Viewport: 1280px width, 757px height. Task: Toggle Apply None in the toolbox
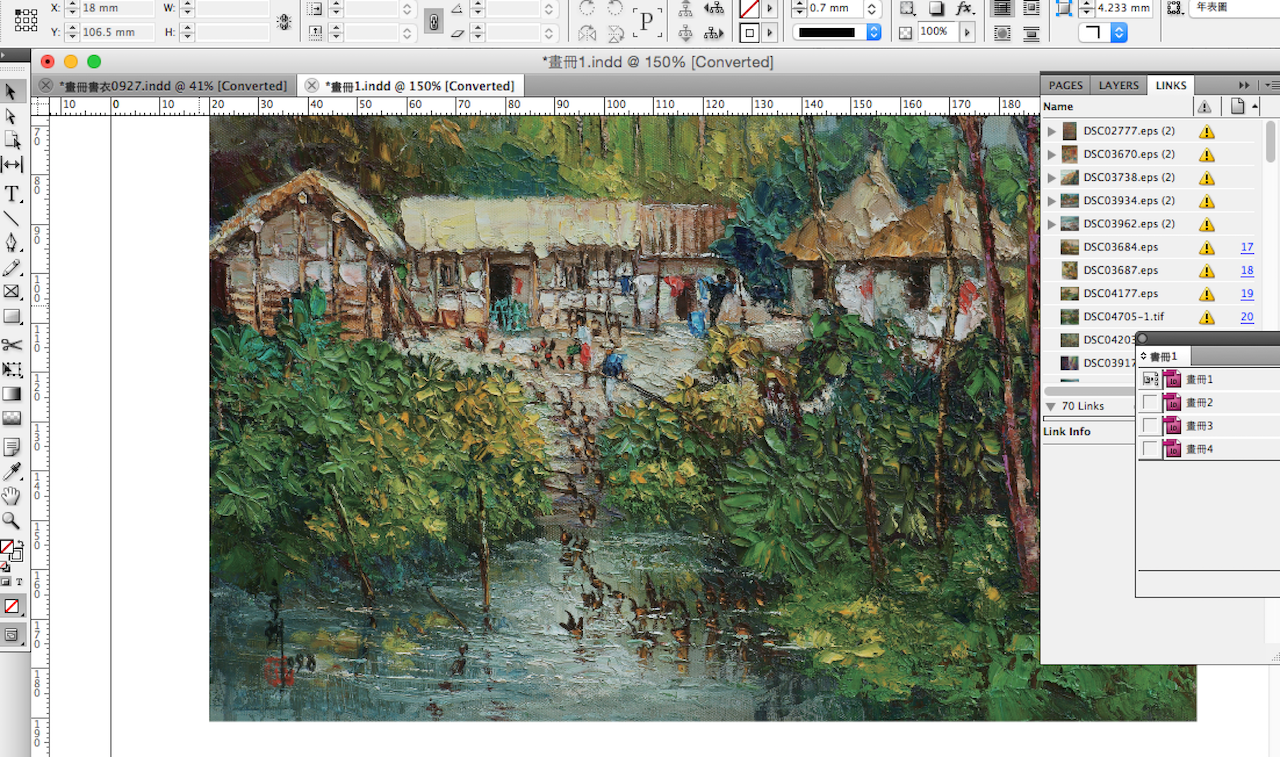pyautogui.click(x=12, y=606)
